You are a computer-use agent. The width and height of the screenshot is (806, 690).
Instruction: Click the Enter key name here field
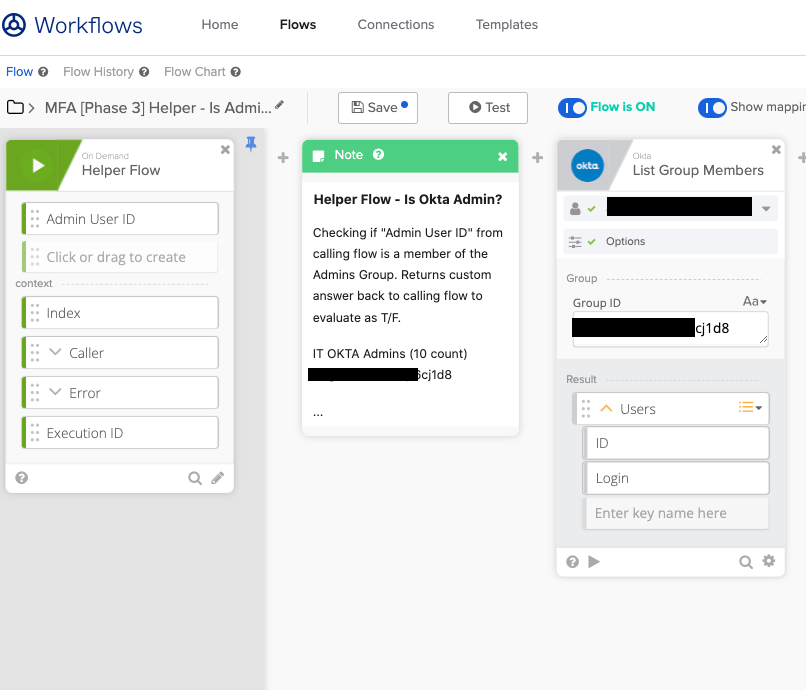pyautogui.click(x=676, y=513)
